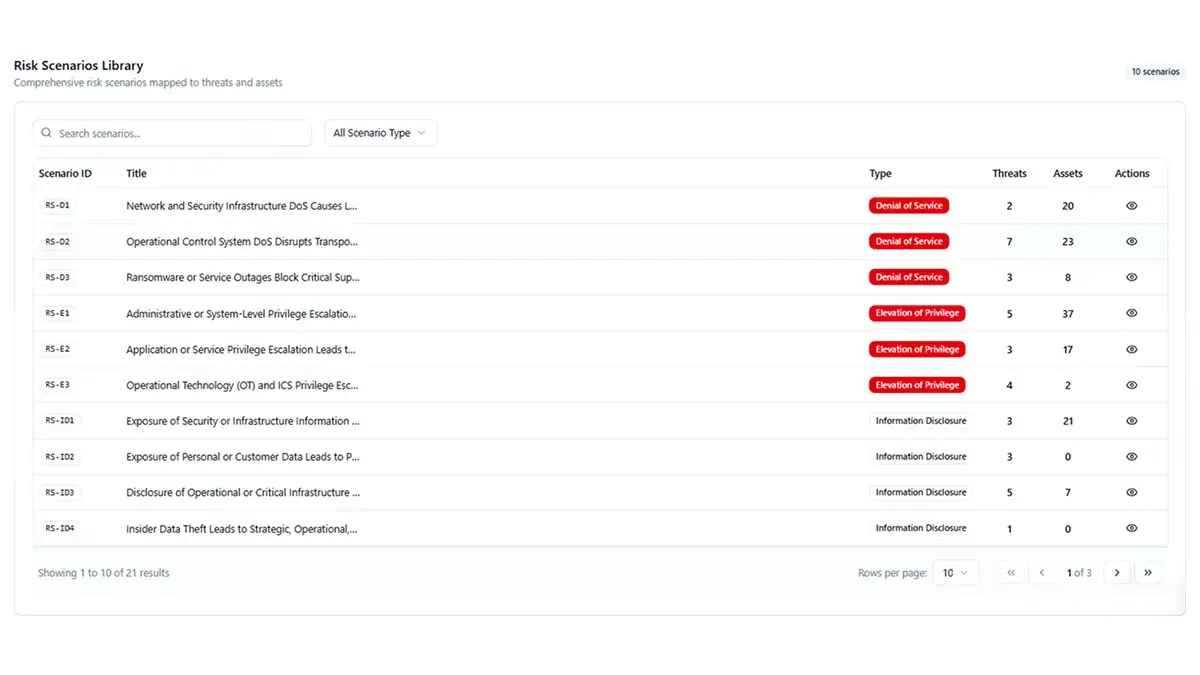Open 'Insider Data Theft Leads' title
The image size is (1200, 675).
(241, 529)
